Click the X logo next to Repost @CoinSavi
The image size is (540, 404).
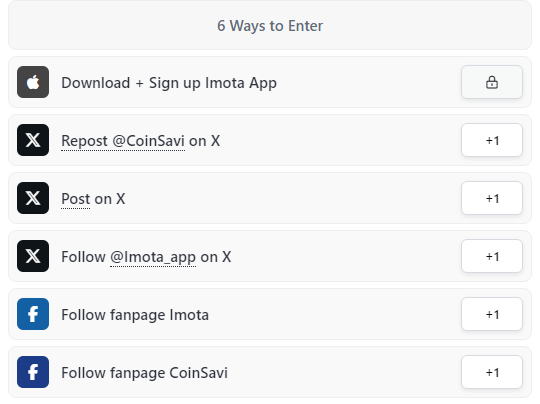[33, 140]
